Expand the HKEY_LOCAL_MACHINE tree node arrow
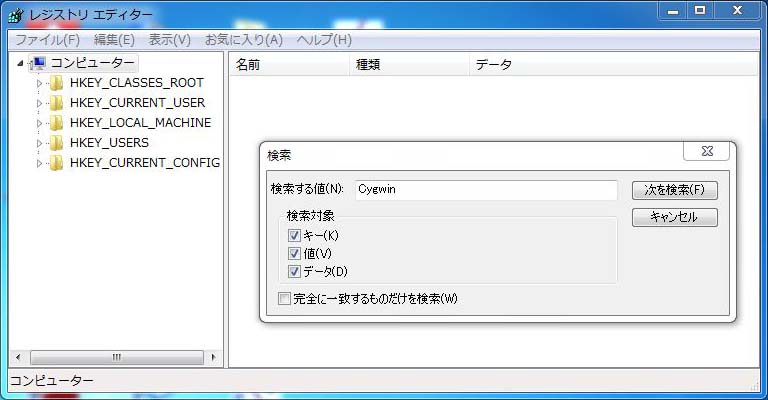 (40, 123)
